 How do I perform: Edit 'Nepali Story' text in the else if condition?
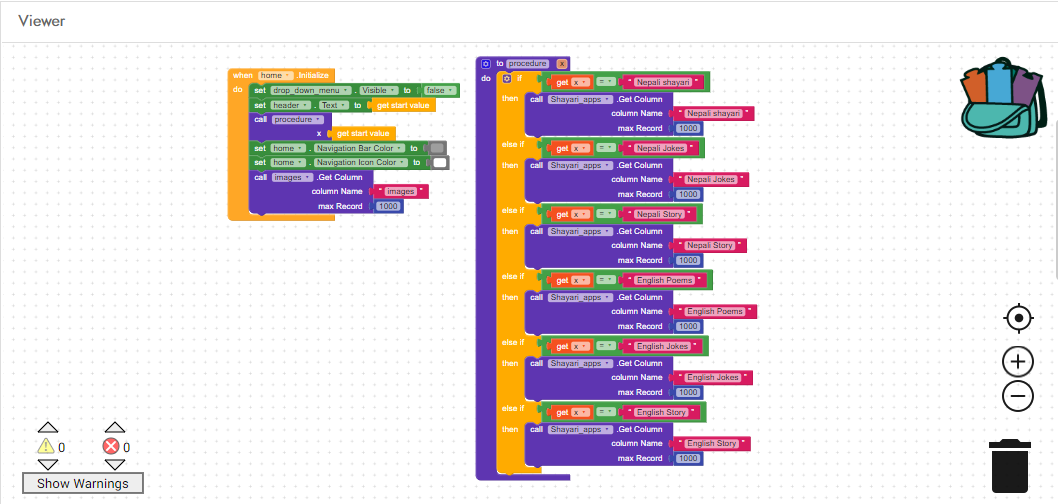660,214
